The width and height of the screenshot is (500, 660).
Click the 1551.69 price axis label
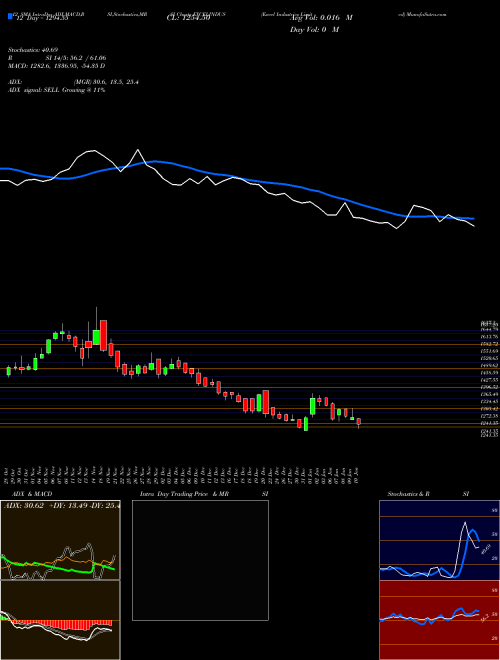coord(489,351)
